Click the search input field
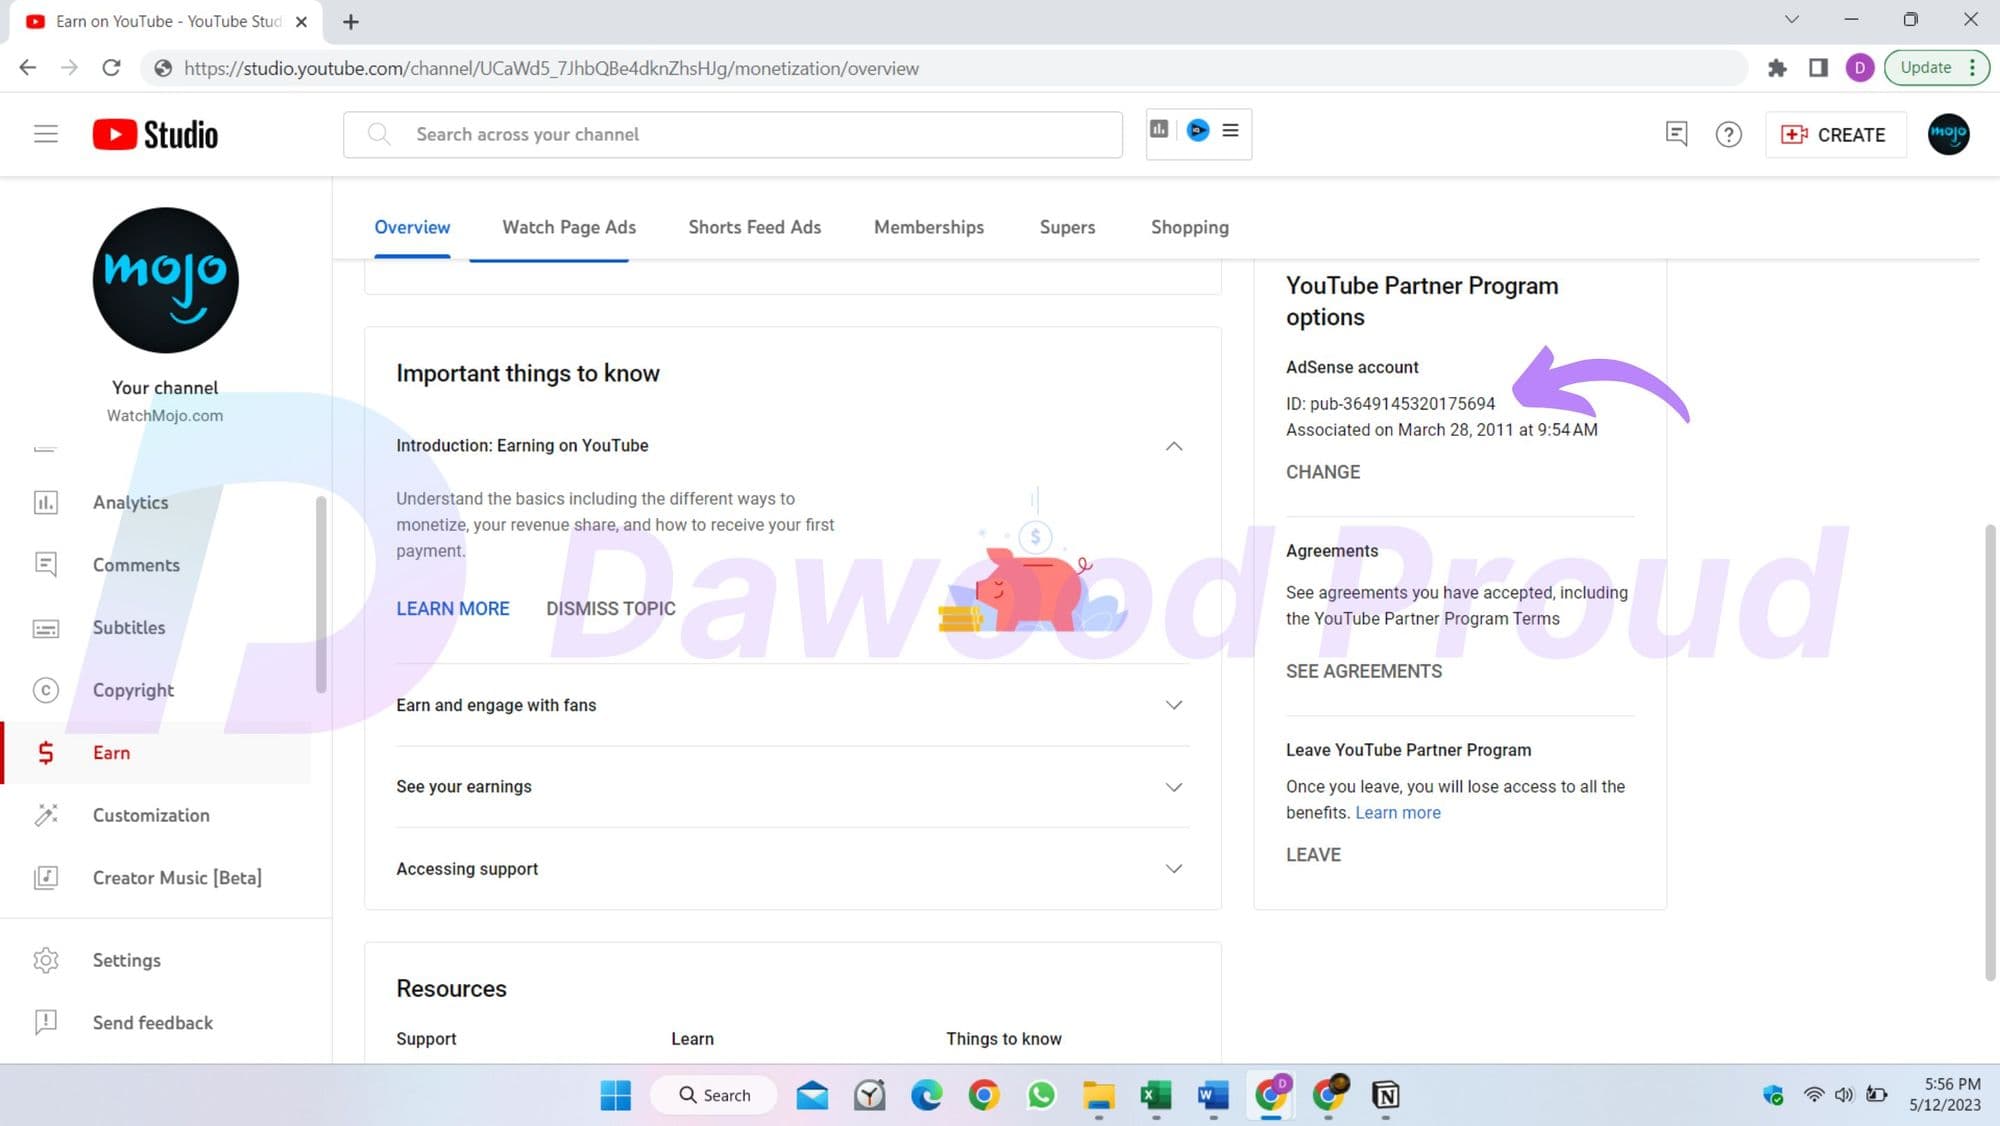 point(732,133)
